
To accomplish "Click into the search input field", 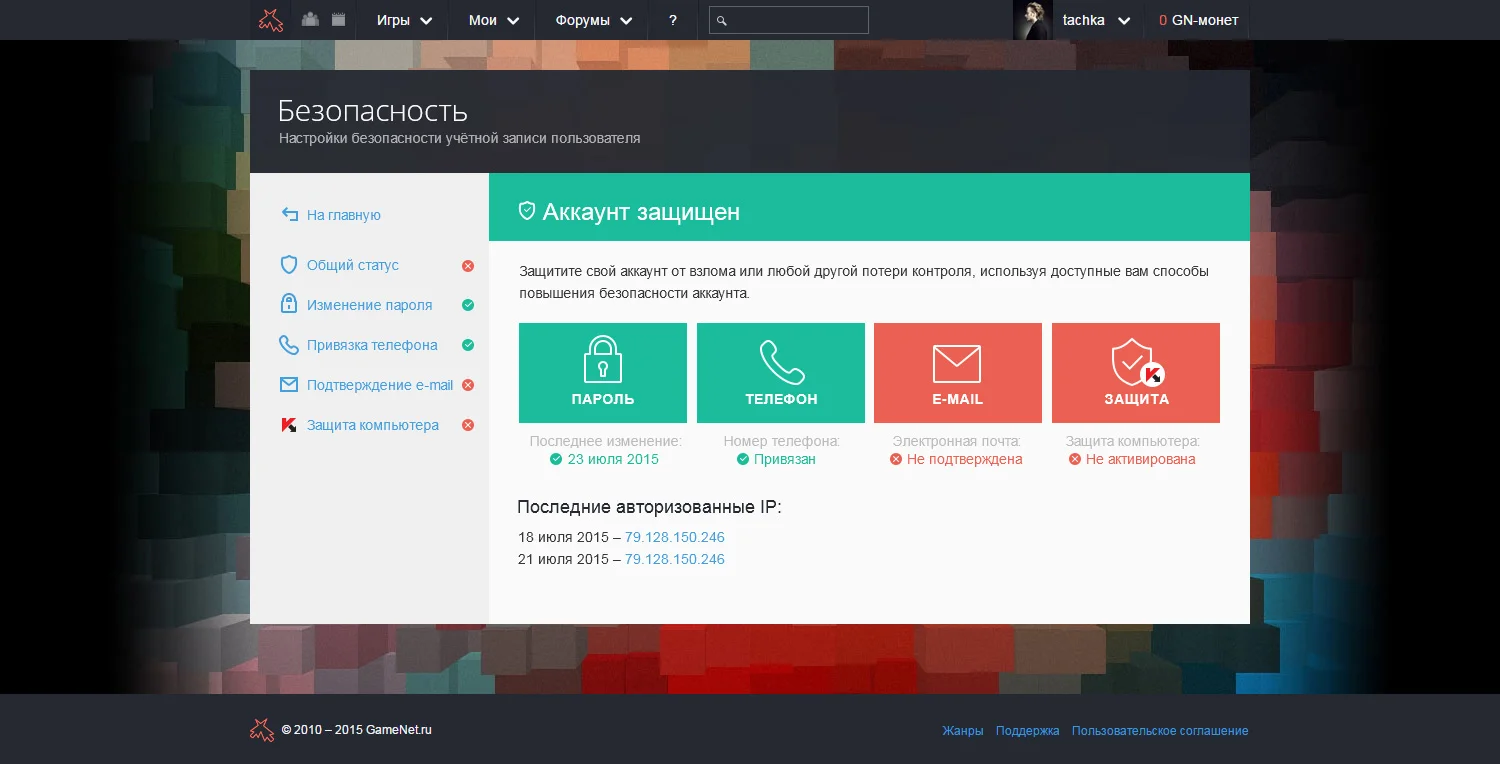I will click(x=789, y=20).
